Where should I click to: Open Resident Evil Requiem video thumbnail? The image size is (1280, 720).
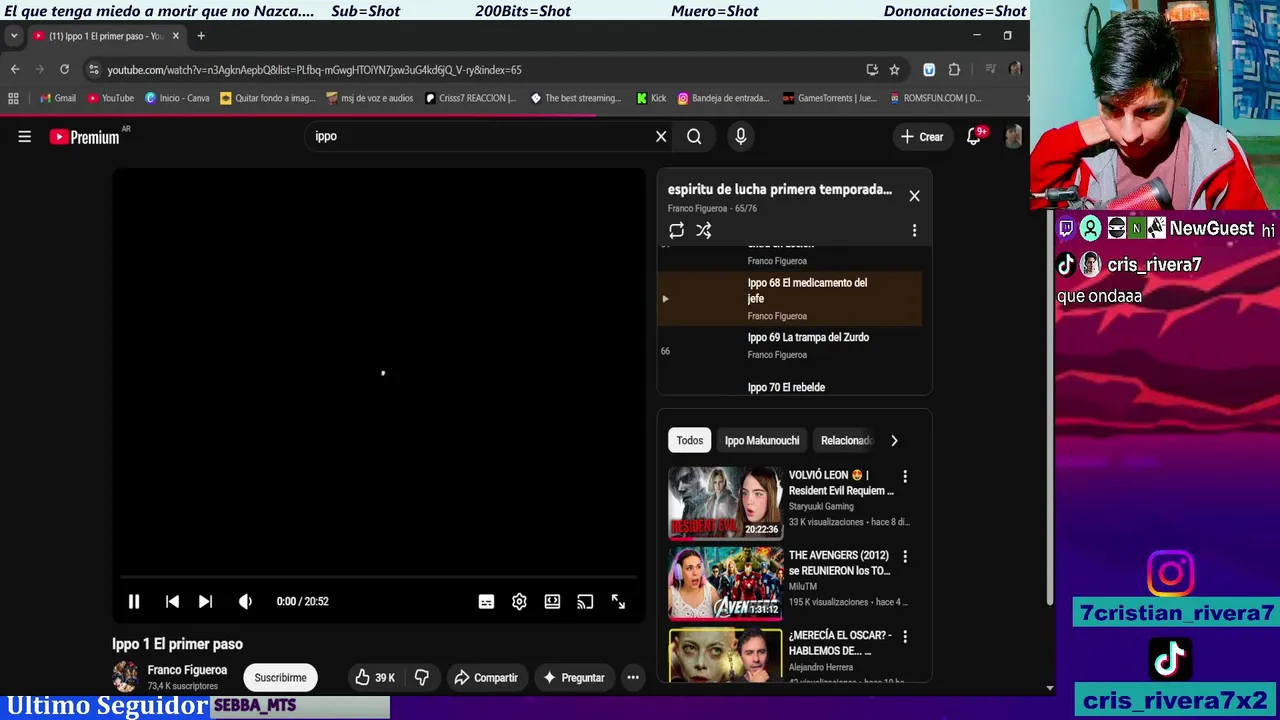[726, 503]
